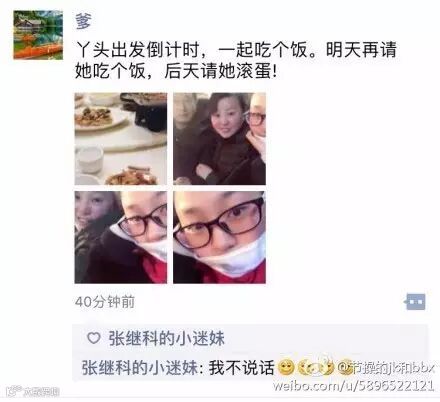
Task: Open the group selfie photo with three people
Action: click(219, 139)
